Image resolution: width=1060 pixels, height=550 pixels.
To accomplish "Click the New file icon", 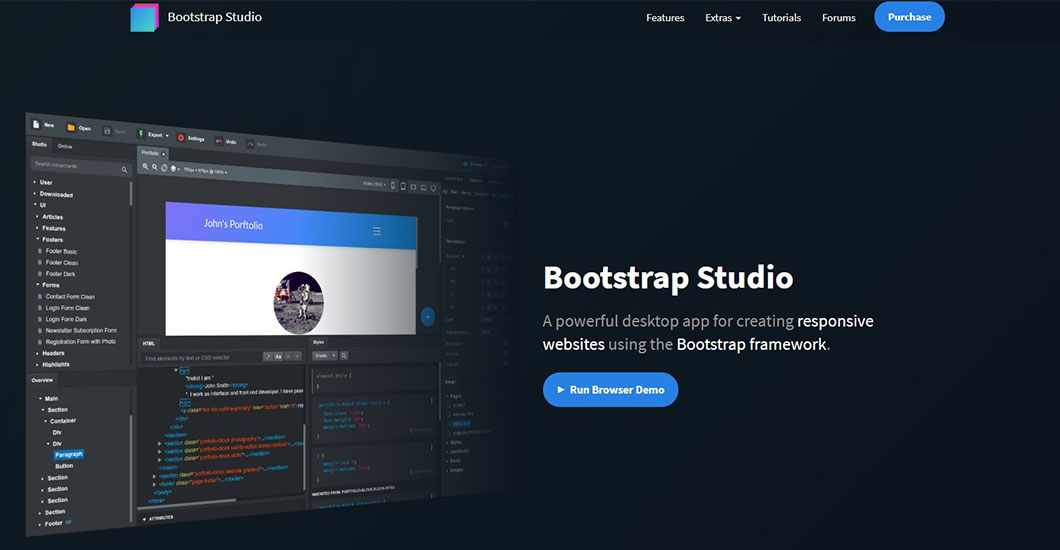I will pyautogui.click(x=35, y=125).
